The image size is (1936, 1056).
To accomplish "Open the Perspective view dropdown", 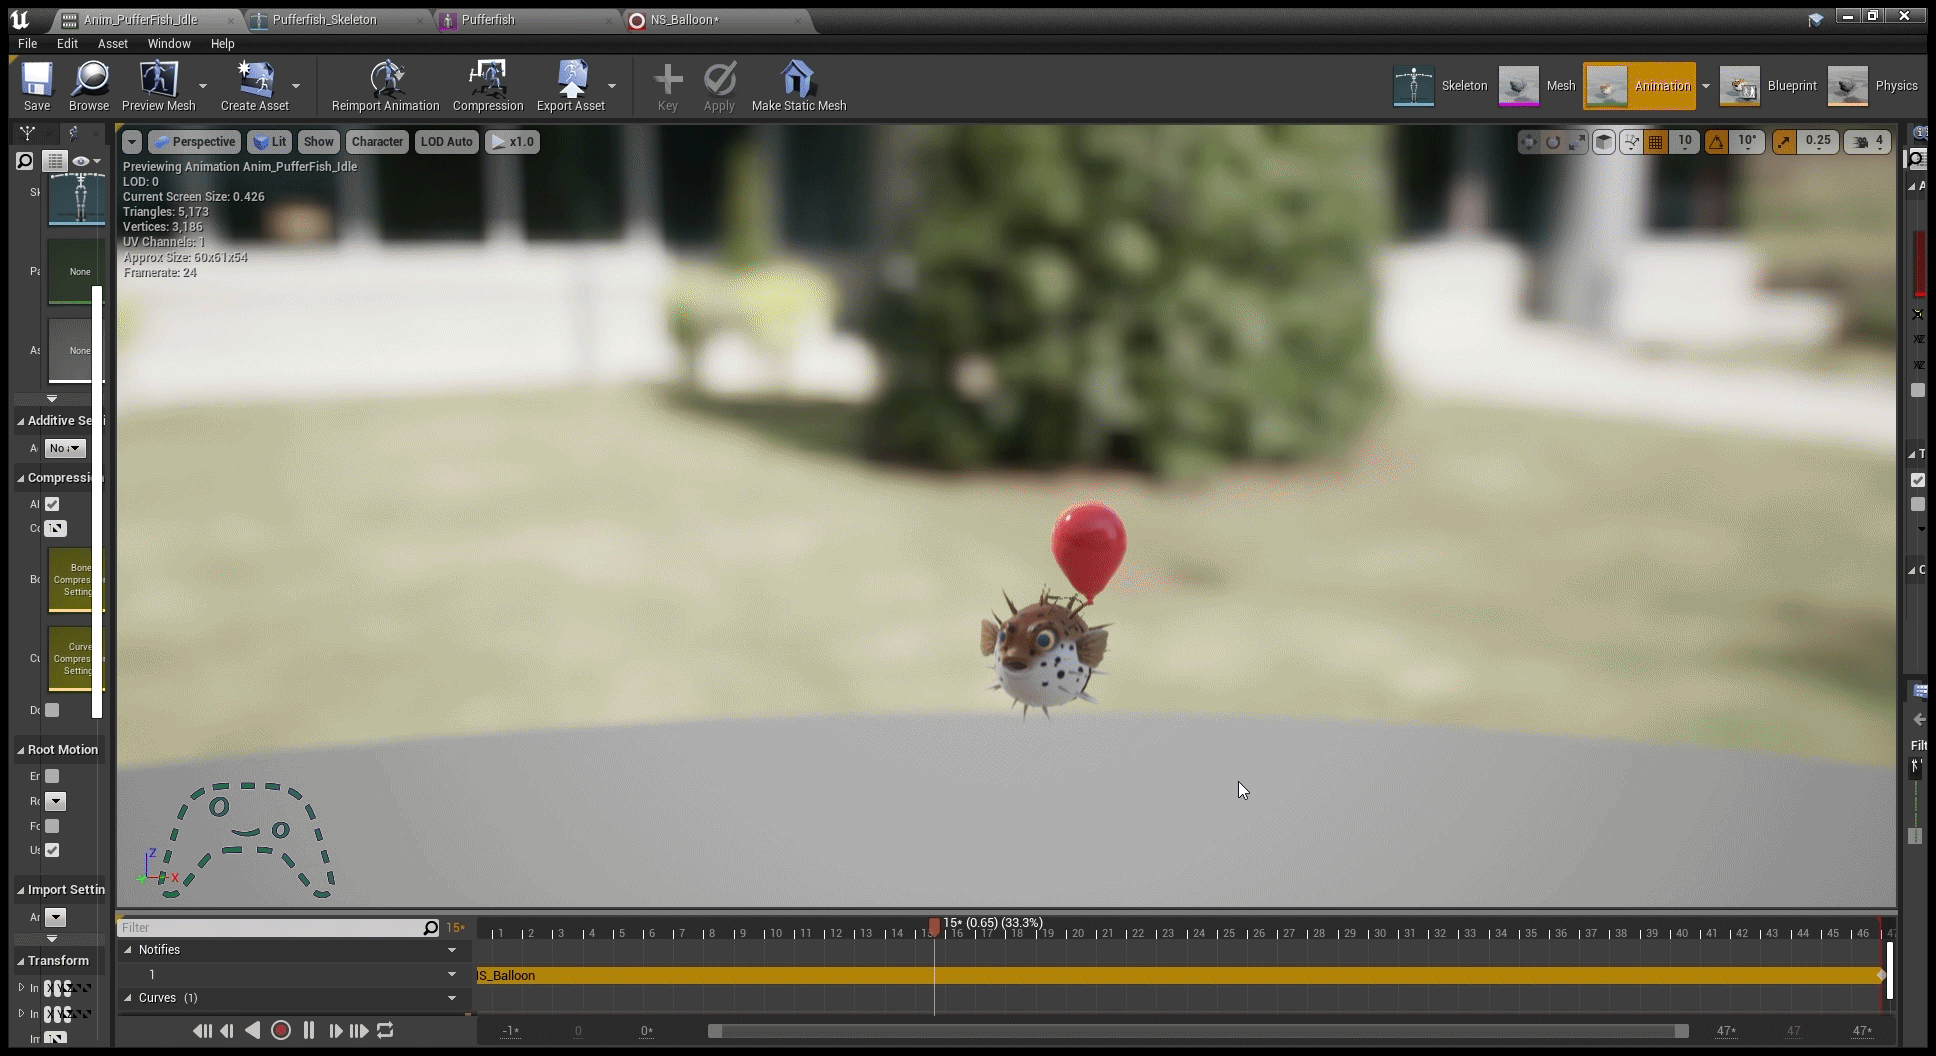I will (194, 141).
